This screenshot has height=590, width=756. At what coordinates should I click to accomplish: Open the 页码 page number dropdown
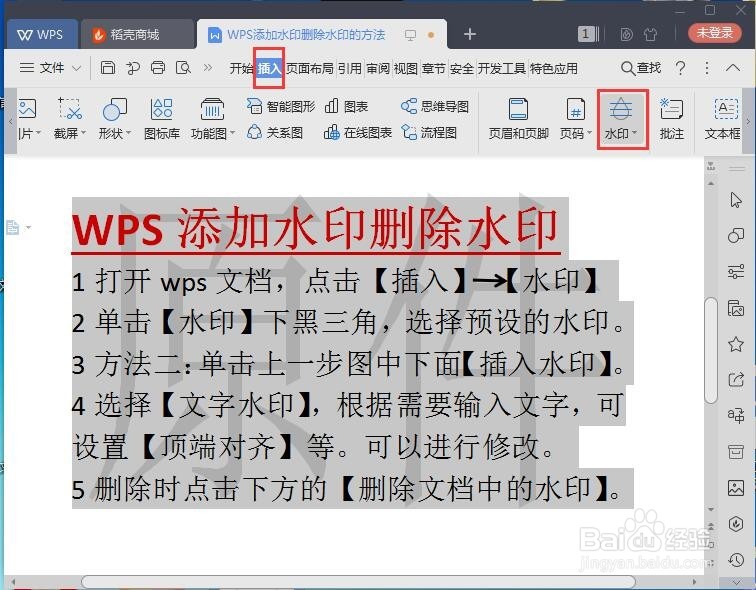click(576, 119)
